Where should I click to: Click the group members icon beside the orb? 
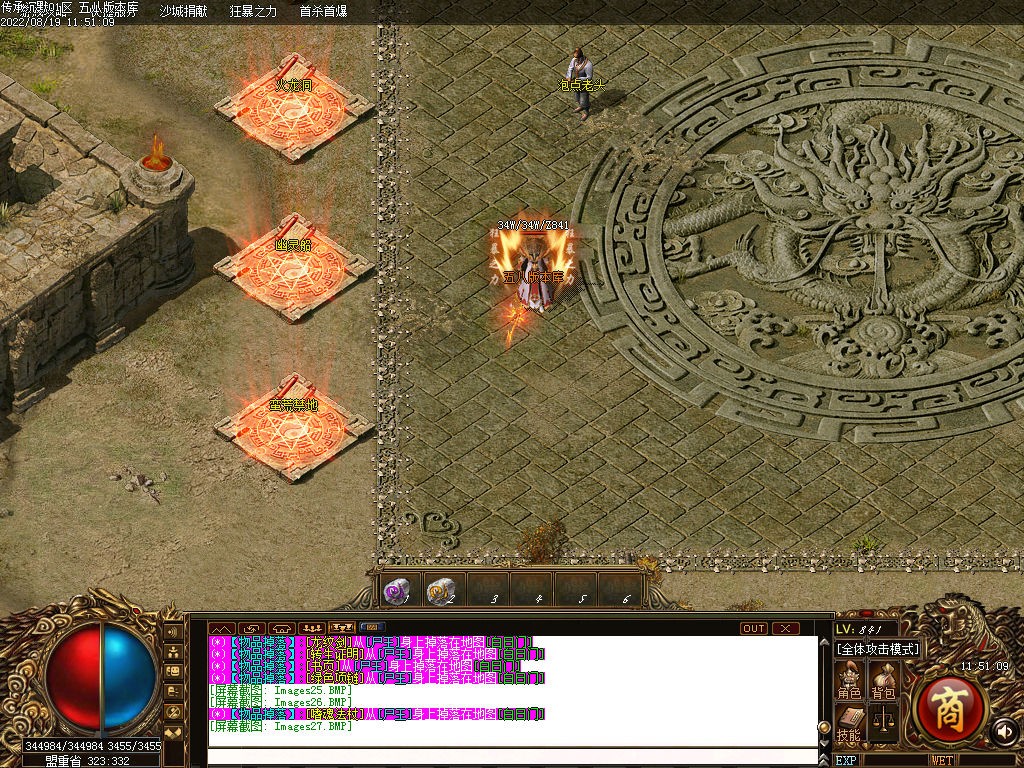point(174,652)
